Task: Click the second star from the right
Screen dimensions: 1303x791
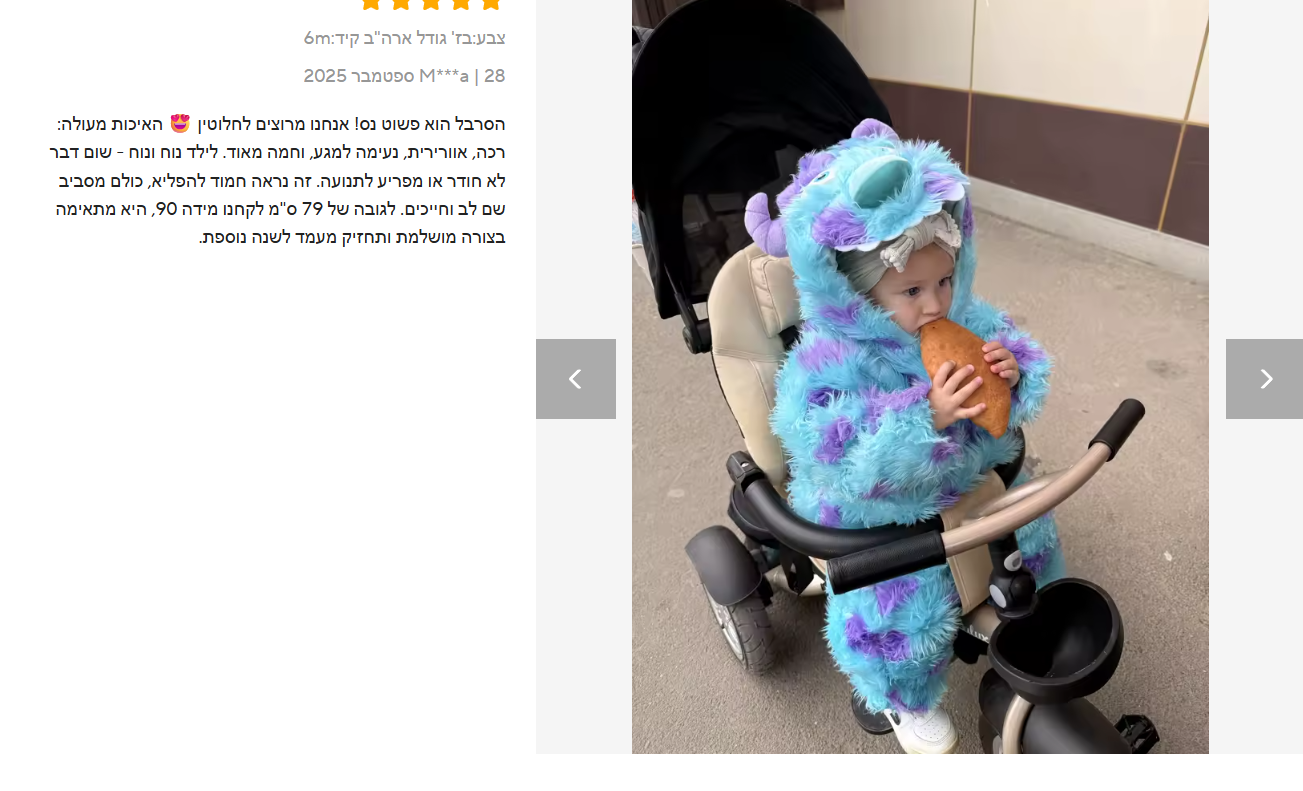Action: coord(461,3)
